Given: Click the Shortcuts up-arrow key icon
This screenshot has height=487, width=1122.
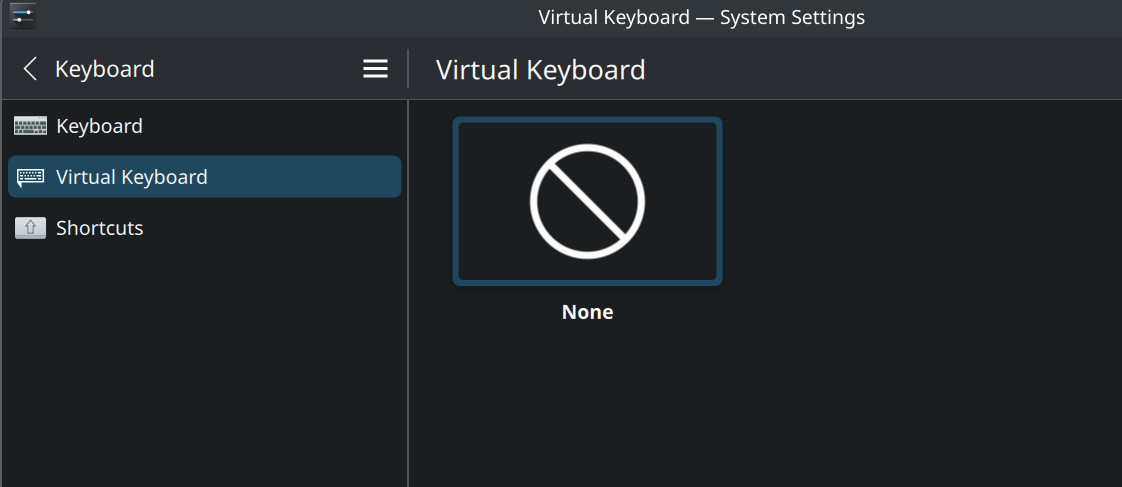Looking at the screenshot, I should [x=30, y=228].
